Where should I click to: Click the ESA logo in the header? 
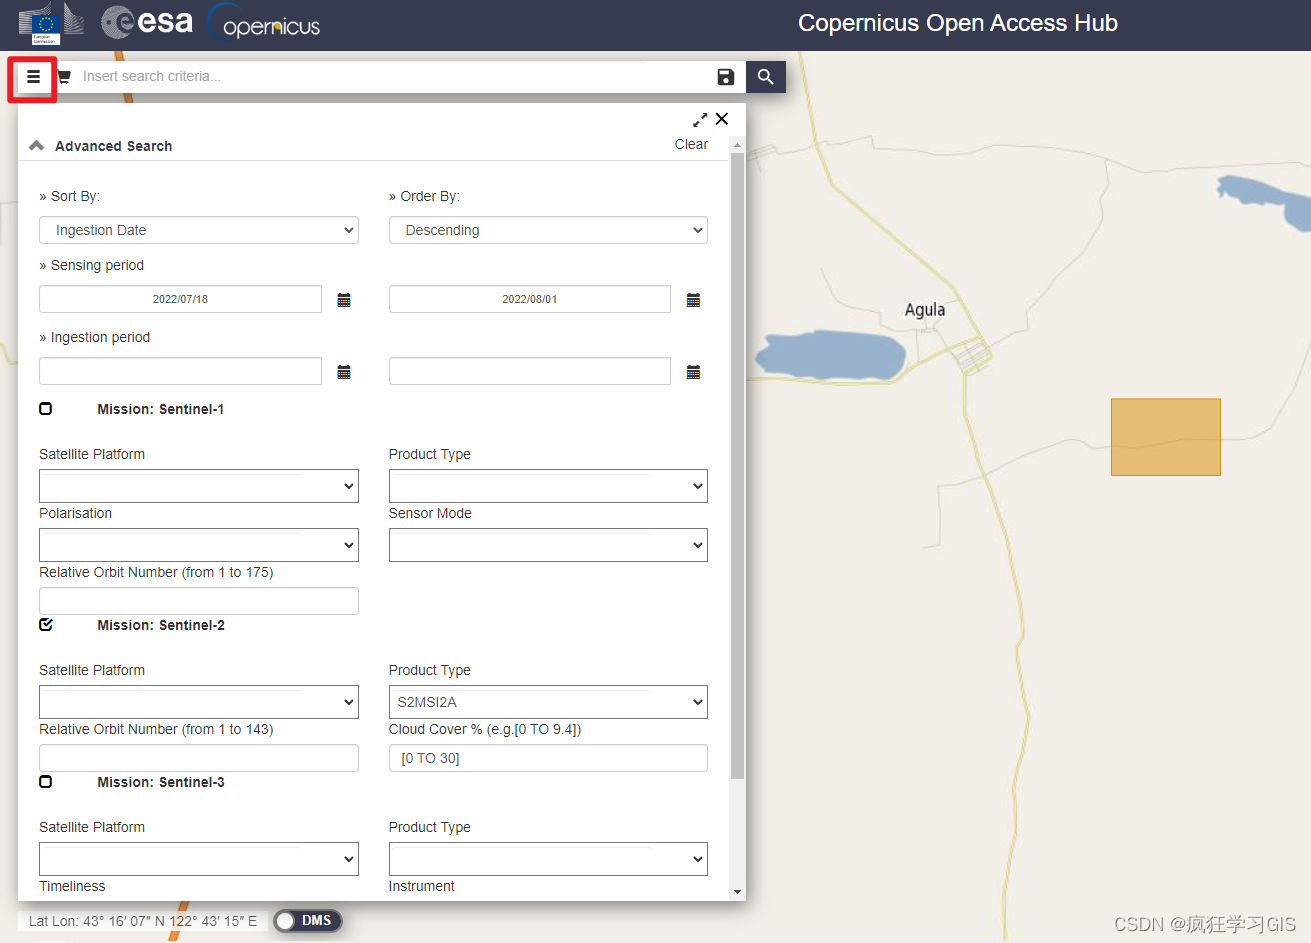(147, 22)
